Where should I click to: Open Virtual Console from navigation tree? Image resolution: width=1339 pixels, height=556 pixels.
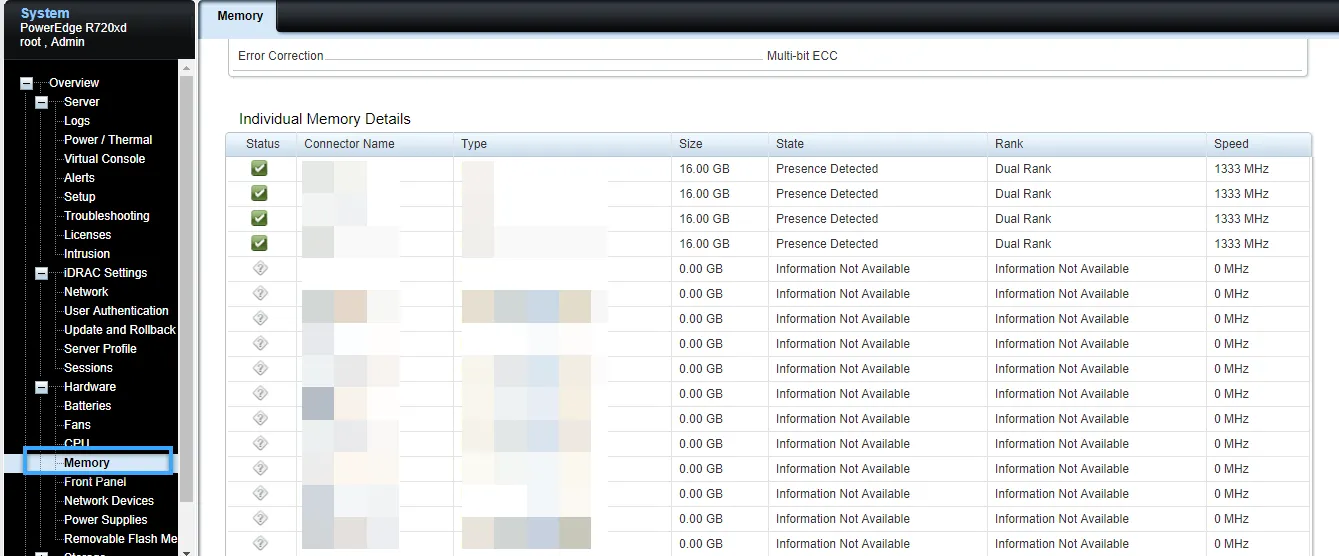[104, 159]
